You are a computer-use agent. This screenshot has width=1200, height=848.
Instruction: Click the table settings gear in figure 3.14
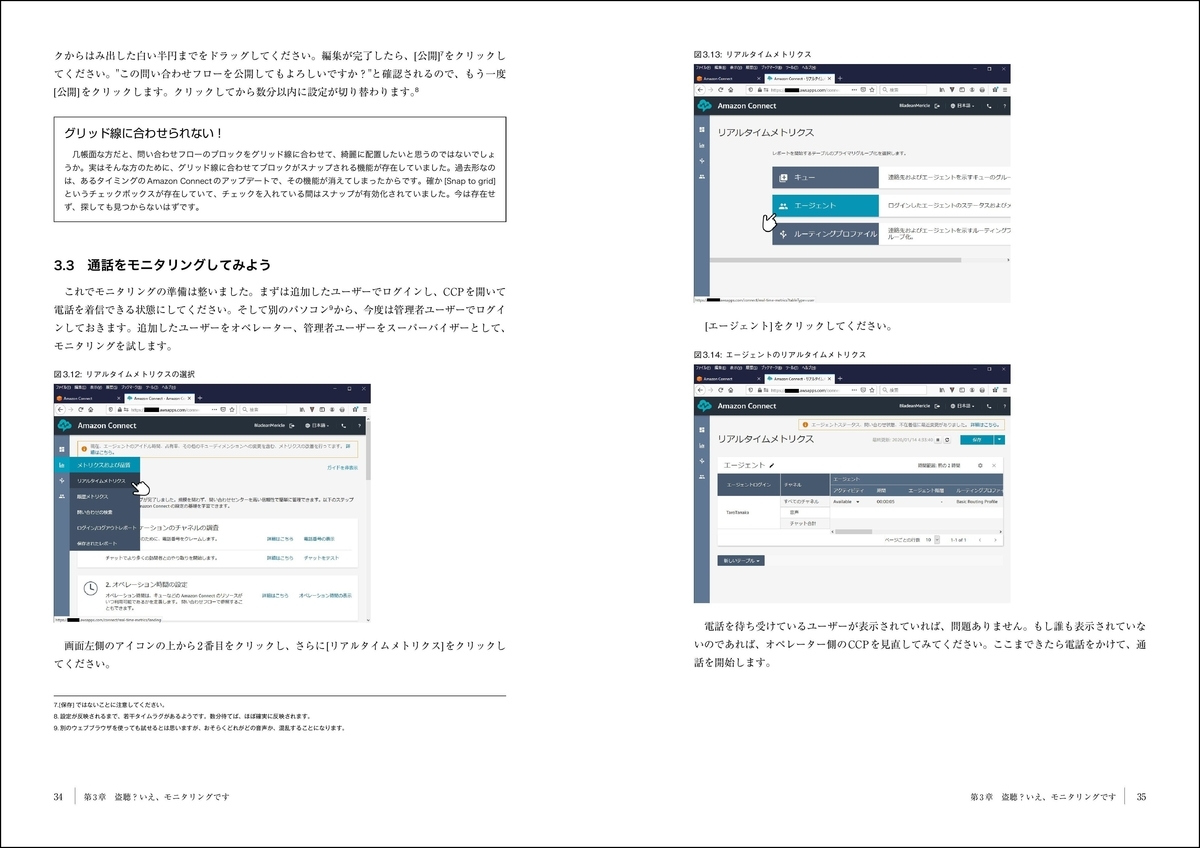tap(980, 465)
